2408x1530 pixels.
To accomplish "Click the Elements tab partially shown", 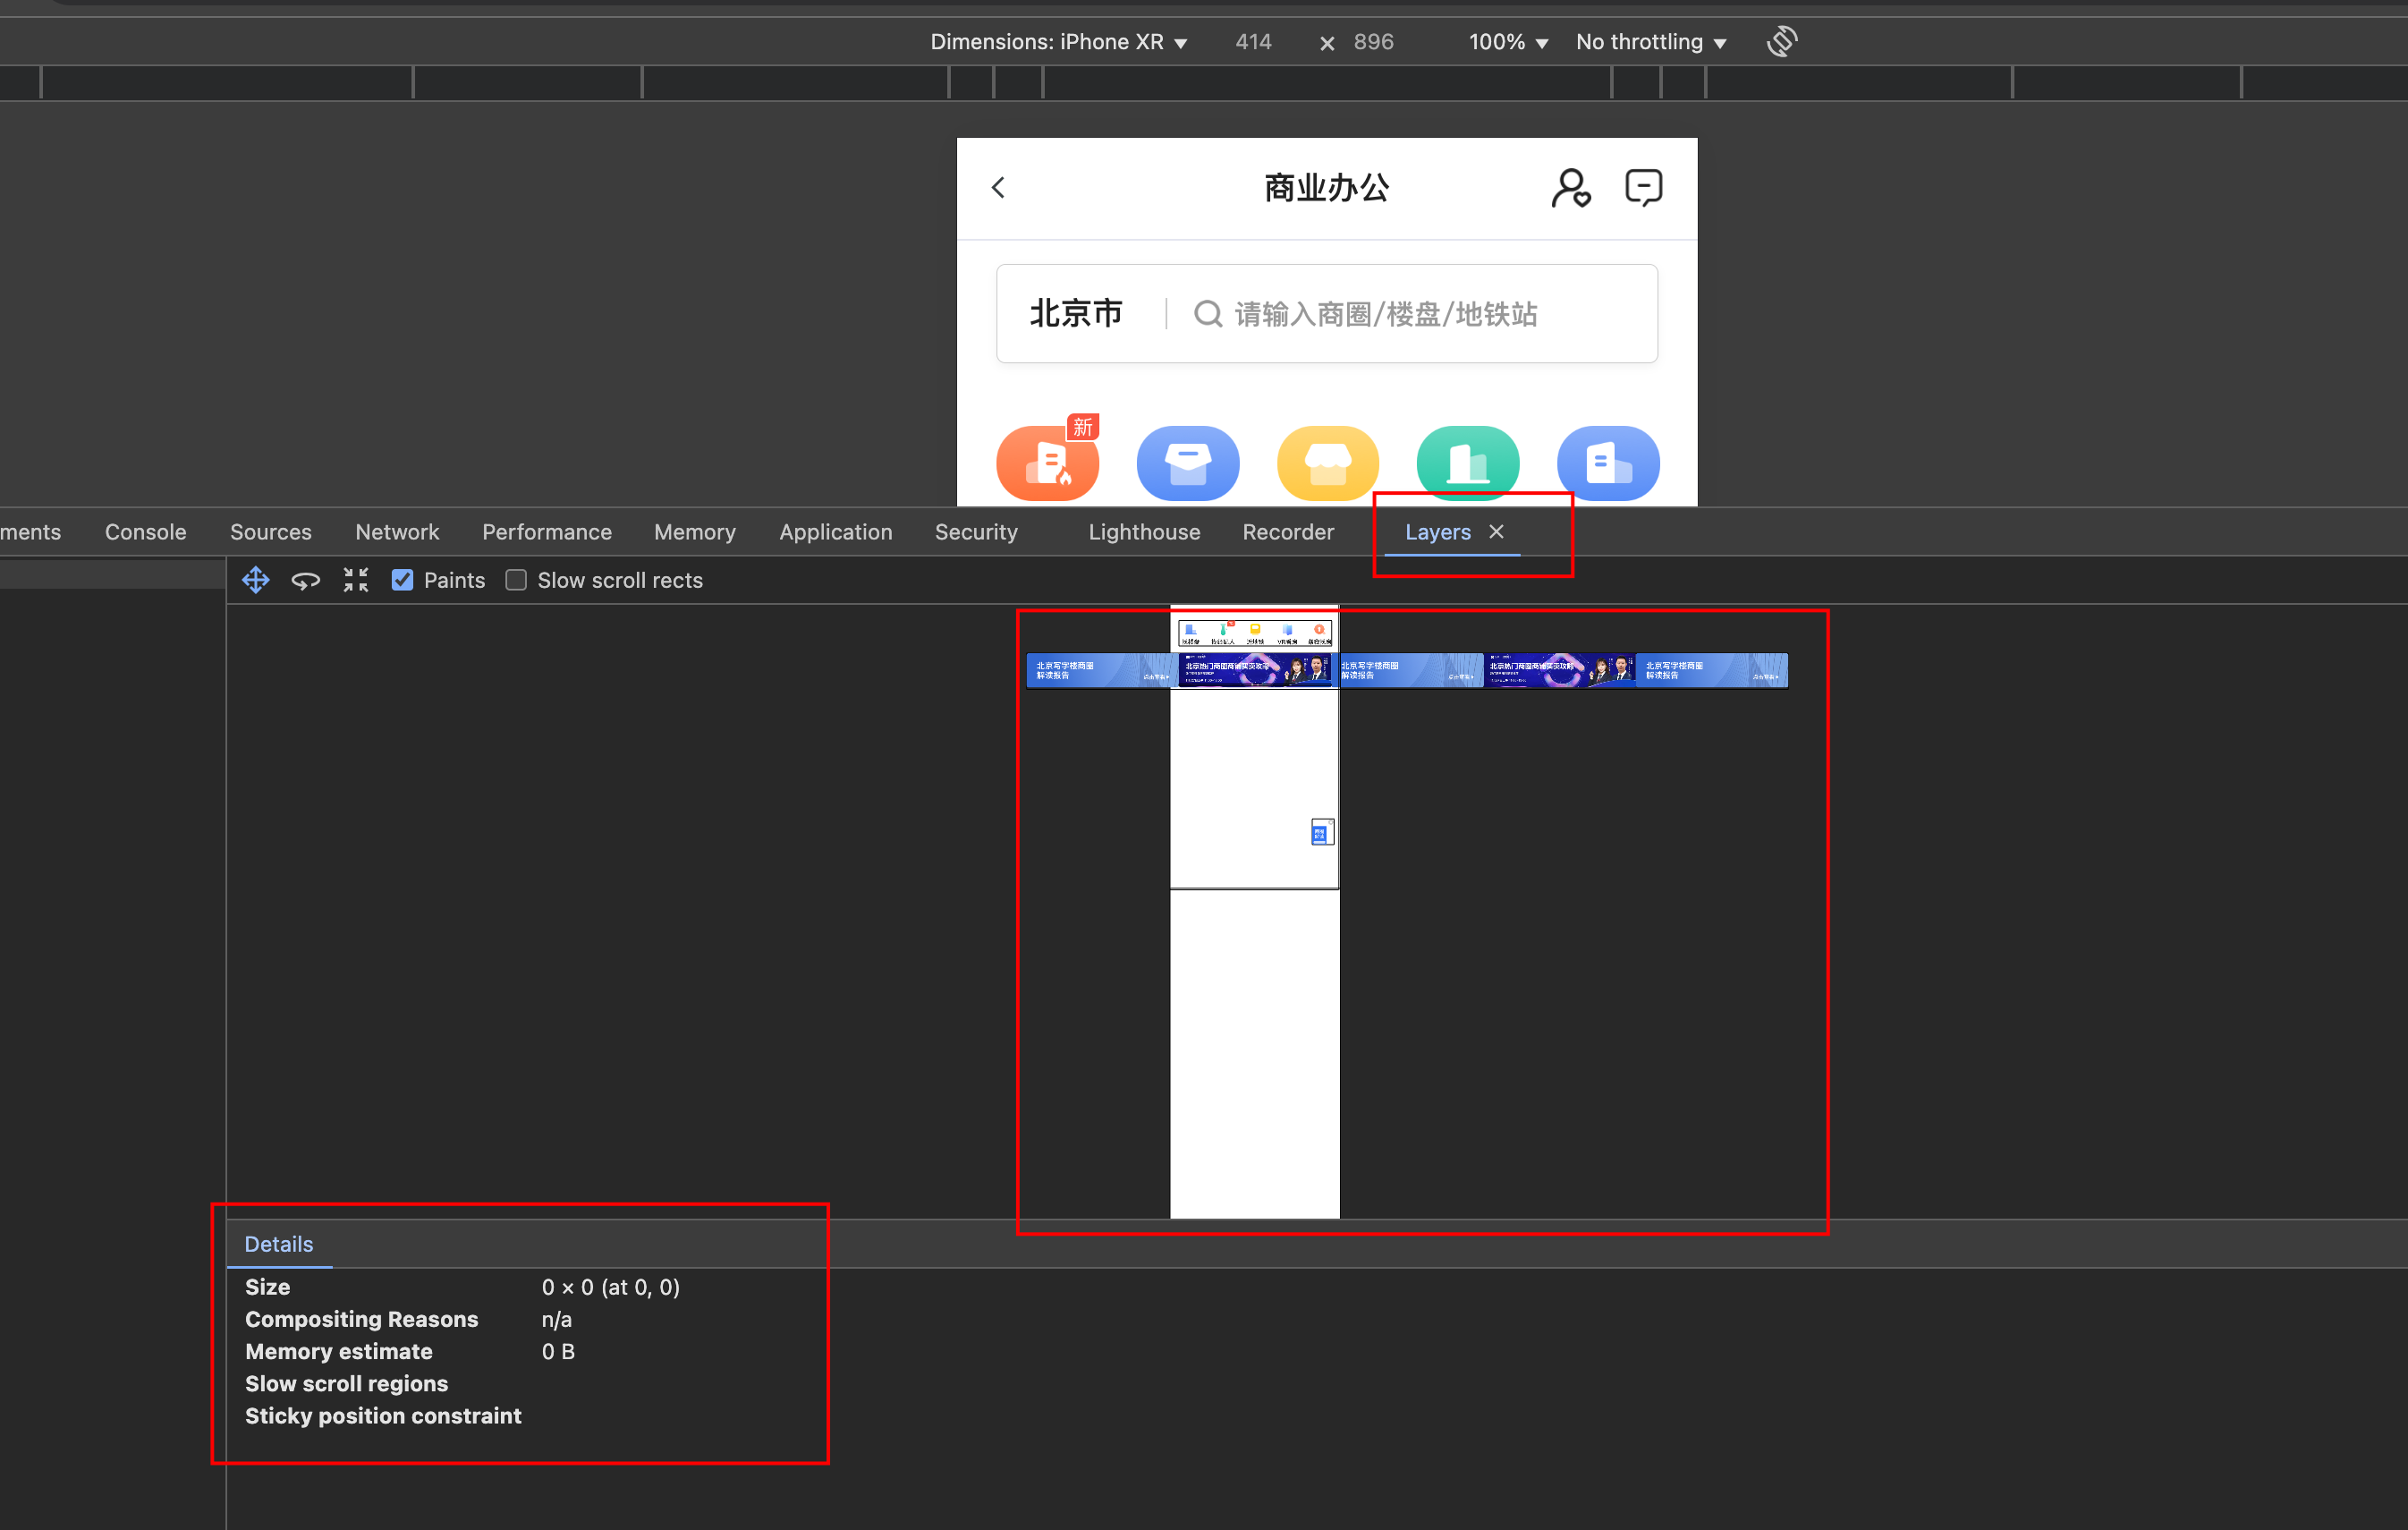I will click(30, 532).
